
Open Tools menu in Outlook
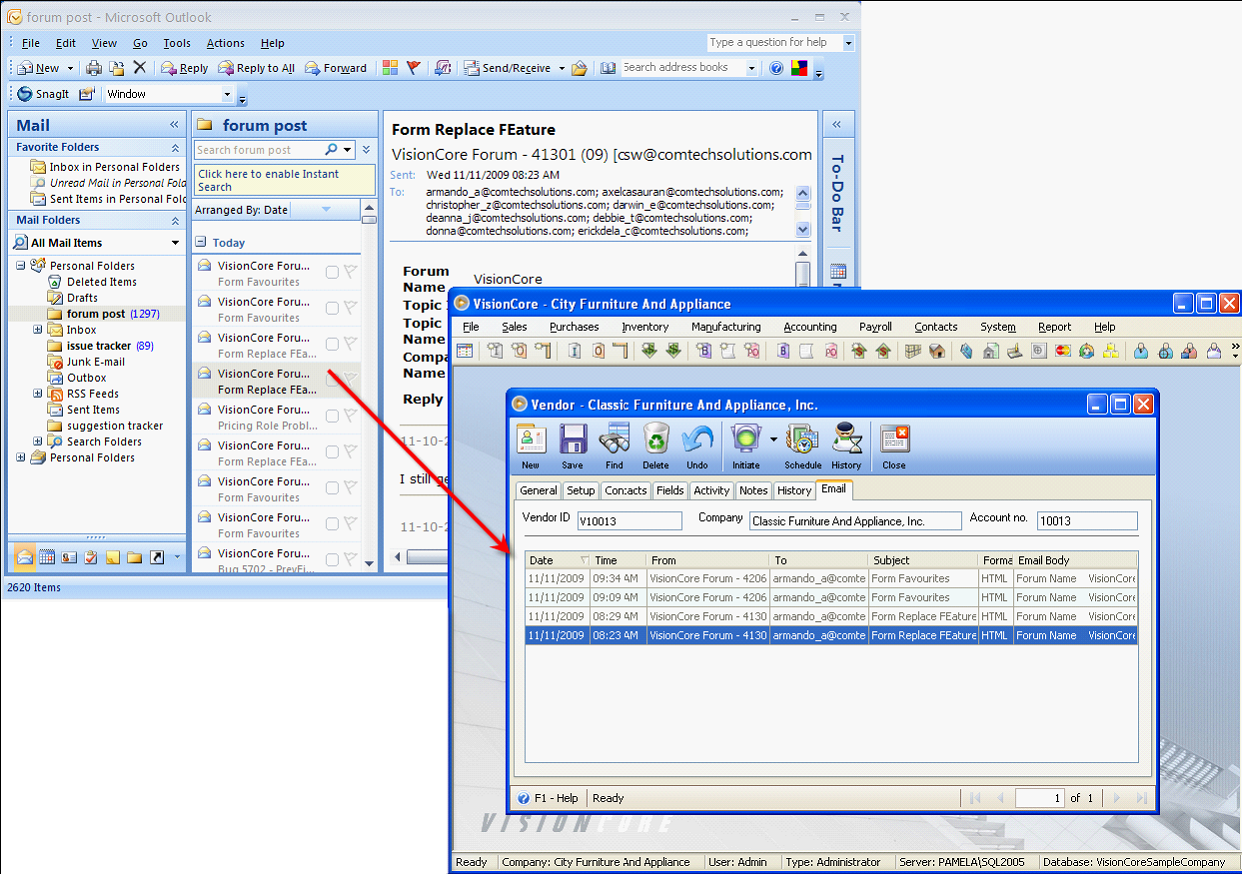tap(177, 43)
